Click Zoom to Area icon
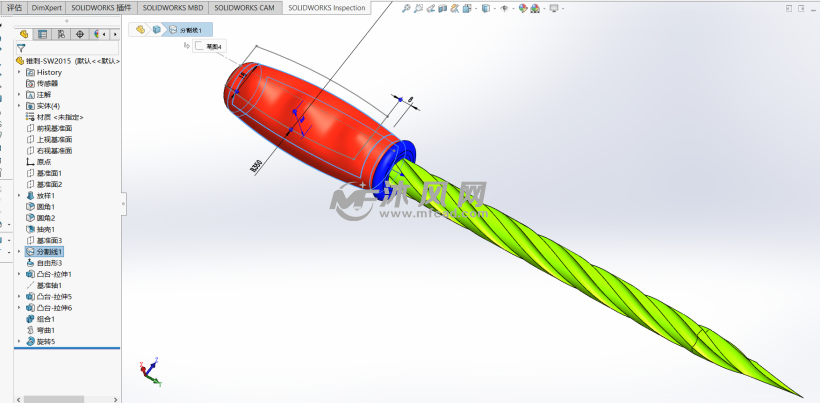 [418, 8]
